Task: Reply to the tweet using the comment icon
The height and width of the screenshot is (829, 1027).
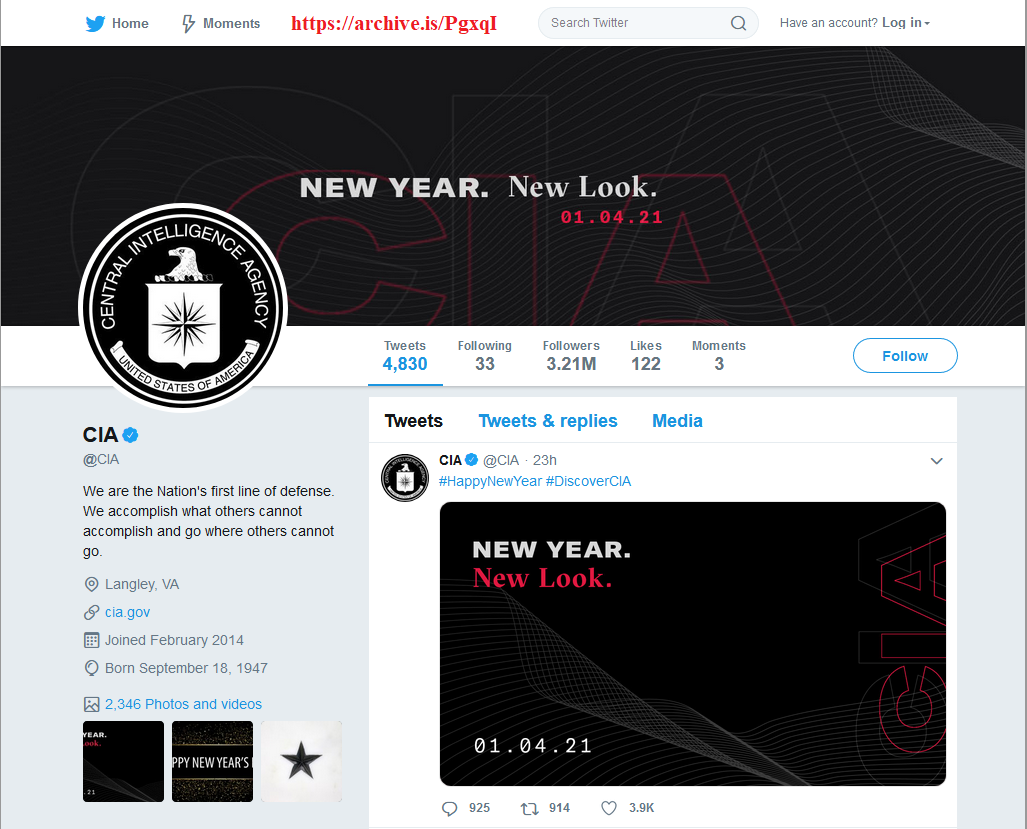Action: 449,808
